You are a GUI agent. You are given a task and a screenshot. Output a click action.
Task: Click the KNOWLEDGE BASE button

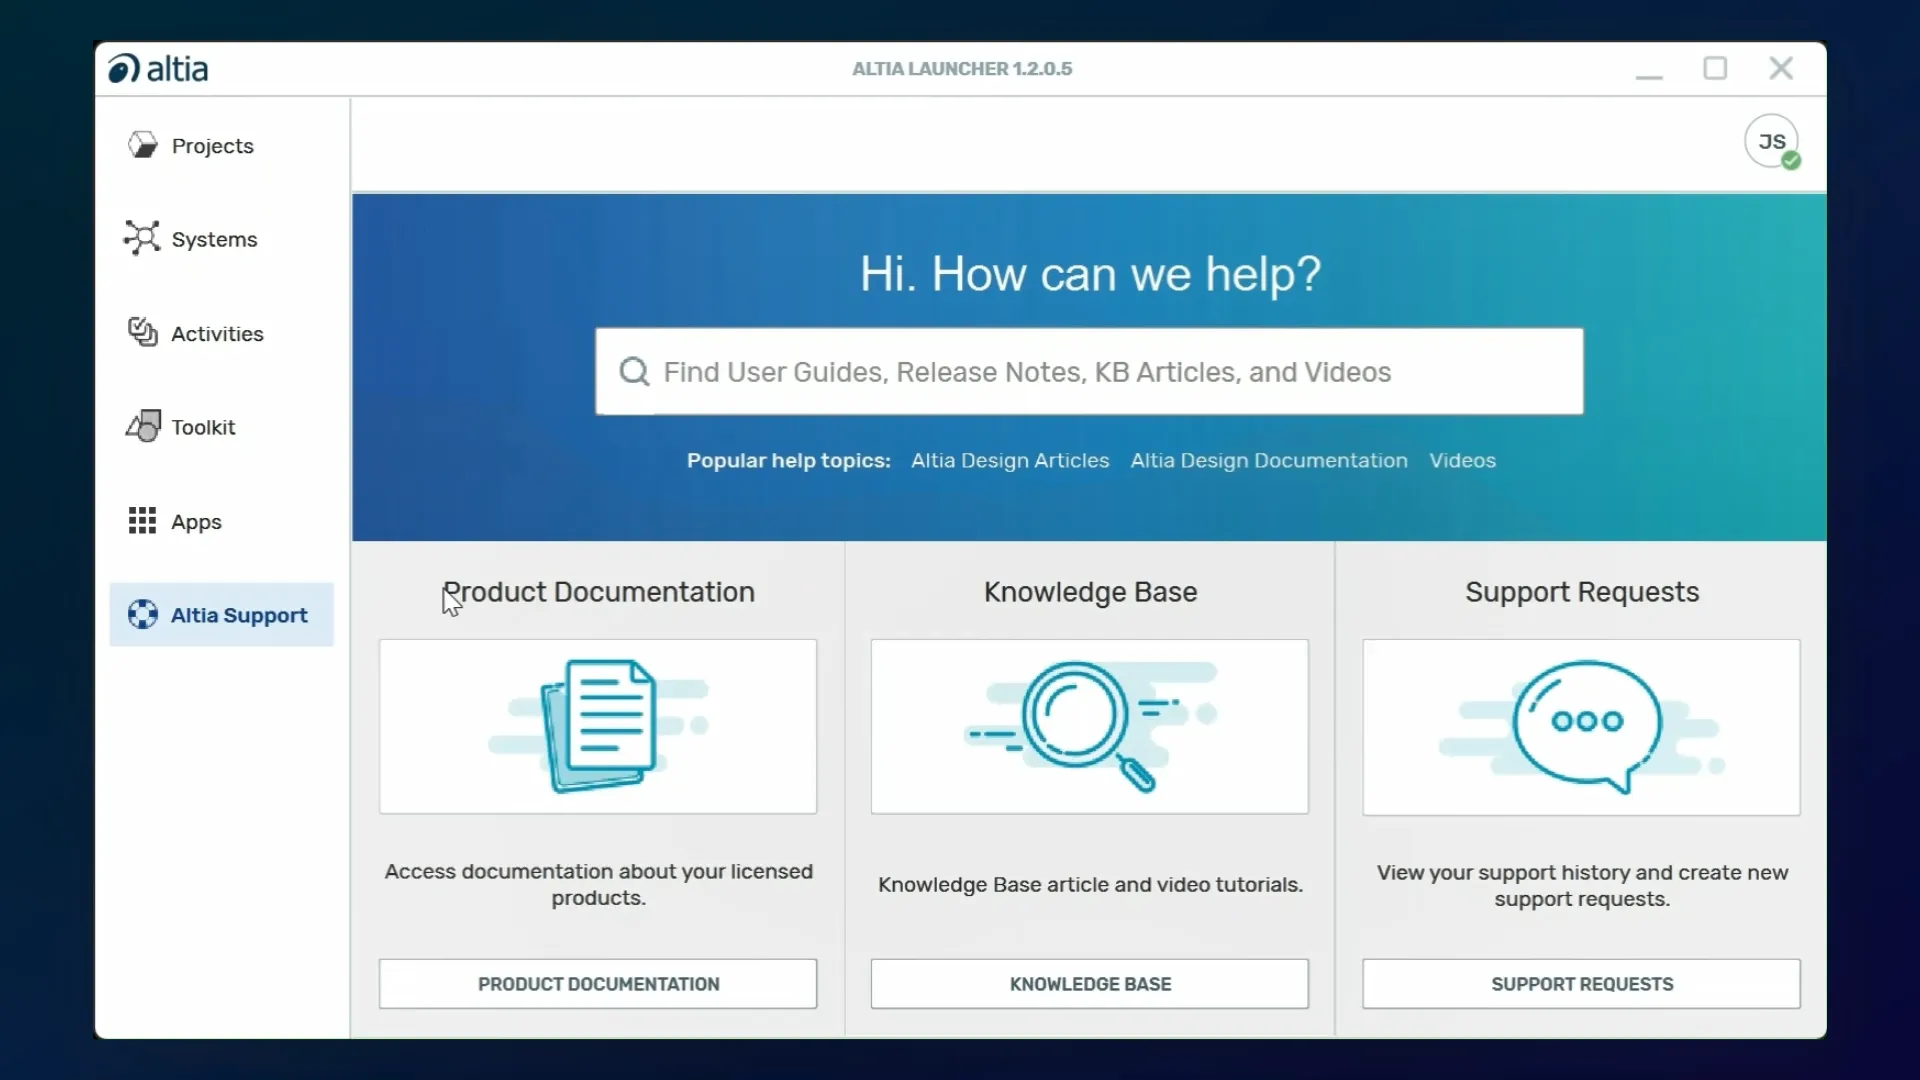coord(1090,984)
